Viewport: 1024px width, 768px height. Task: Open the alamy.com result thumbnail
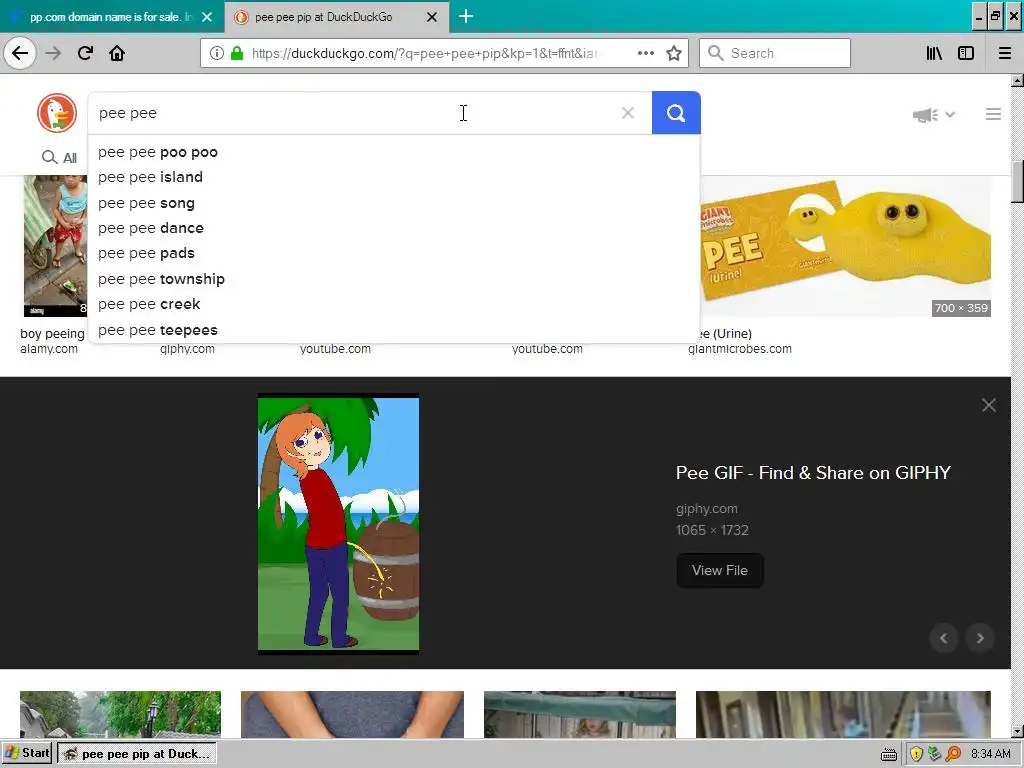(x=55, y=246)
